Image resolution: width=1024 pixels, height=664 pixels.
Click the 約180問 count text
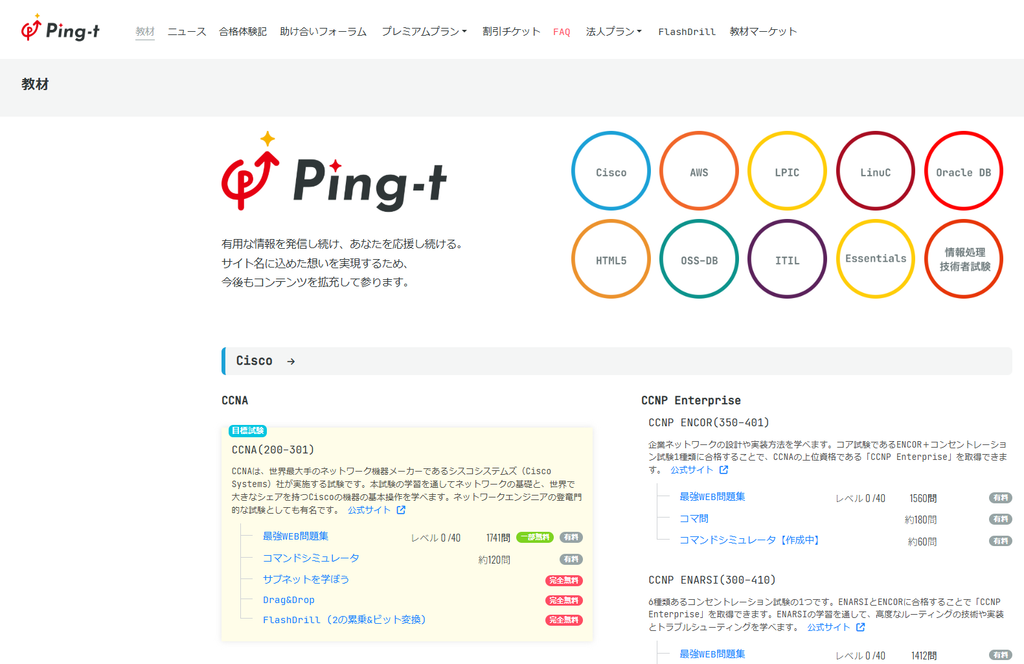click(x=921, y=520)
